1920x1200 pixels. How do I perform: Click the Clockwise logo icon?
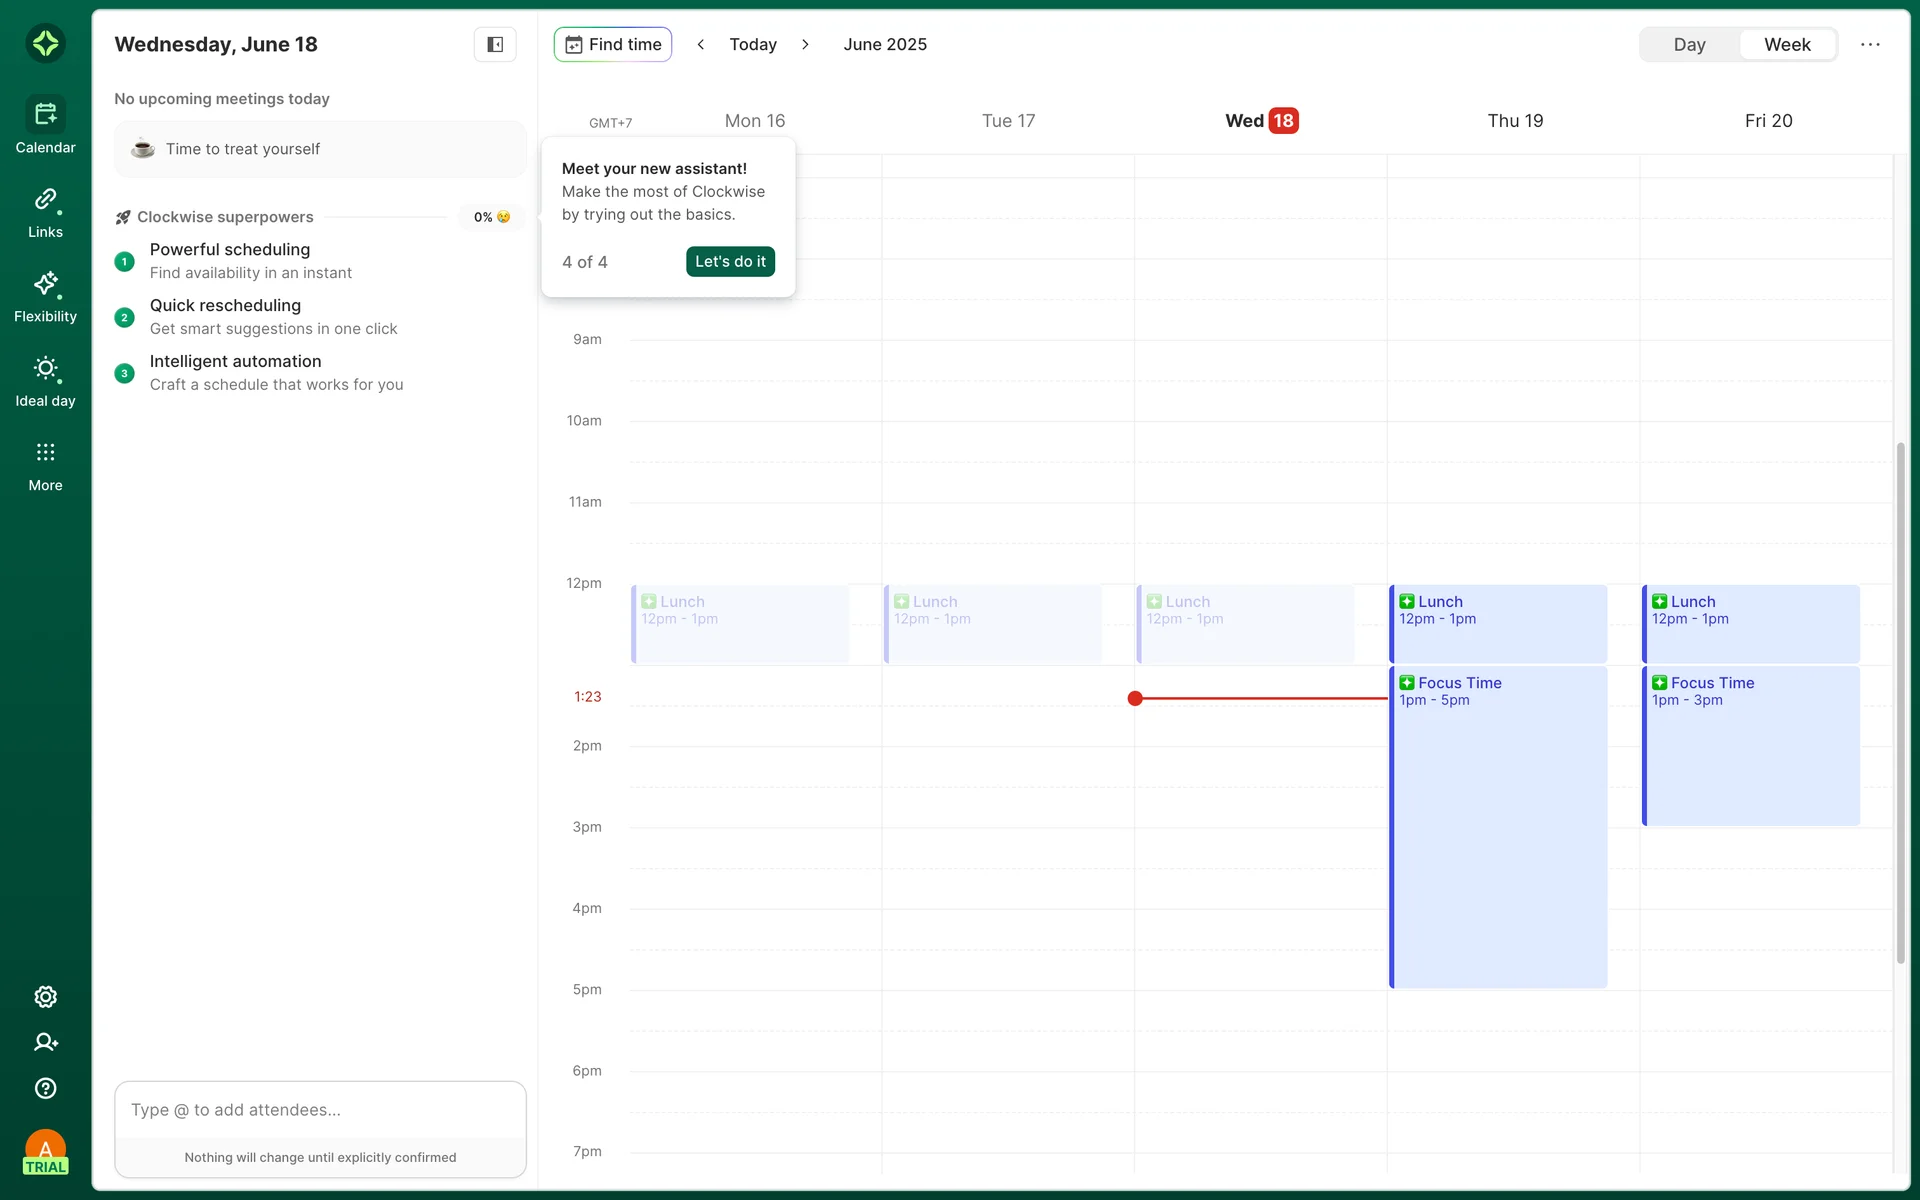45,43
